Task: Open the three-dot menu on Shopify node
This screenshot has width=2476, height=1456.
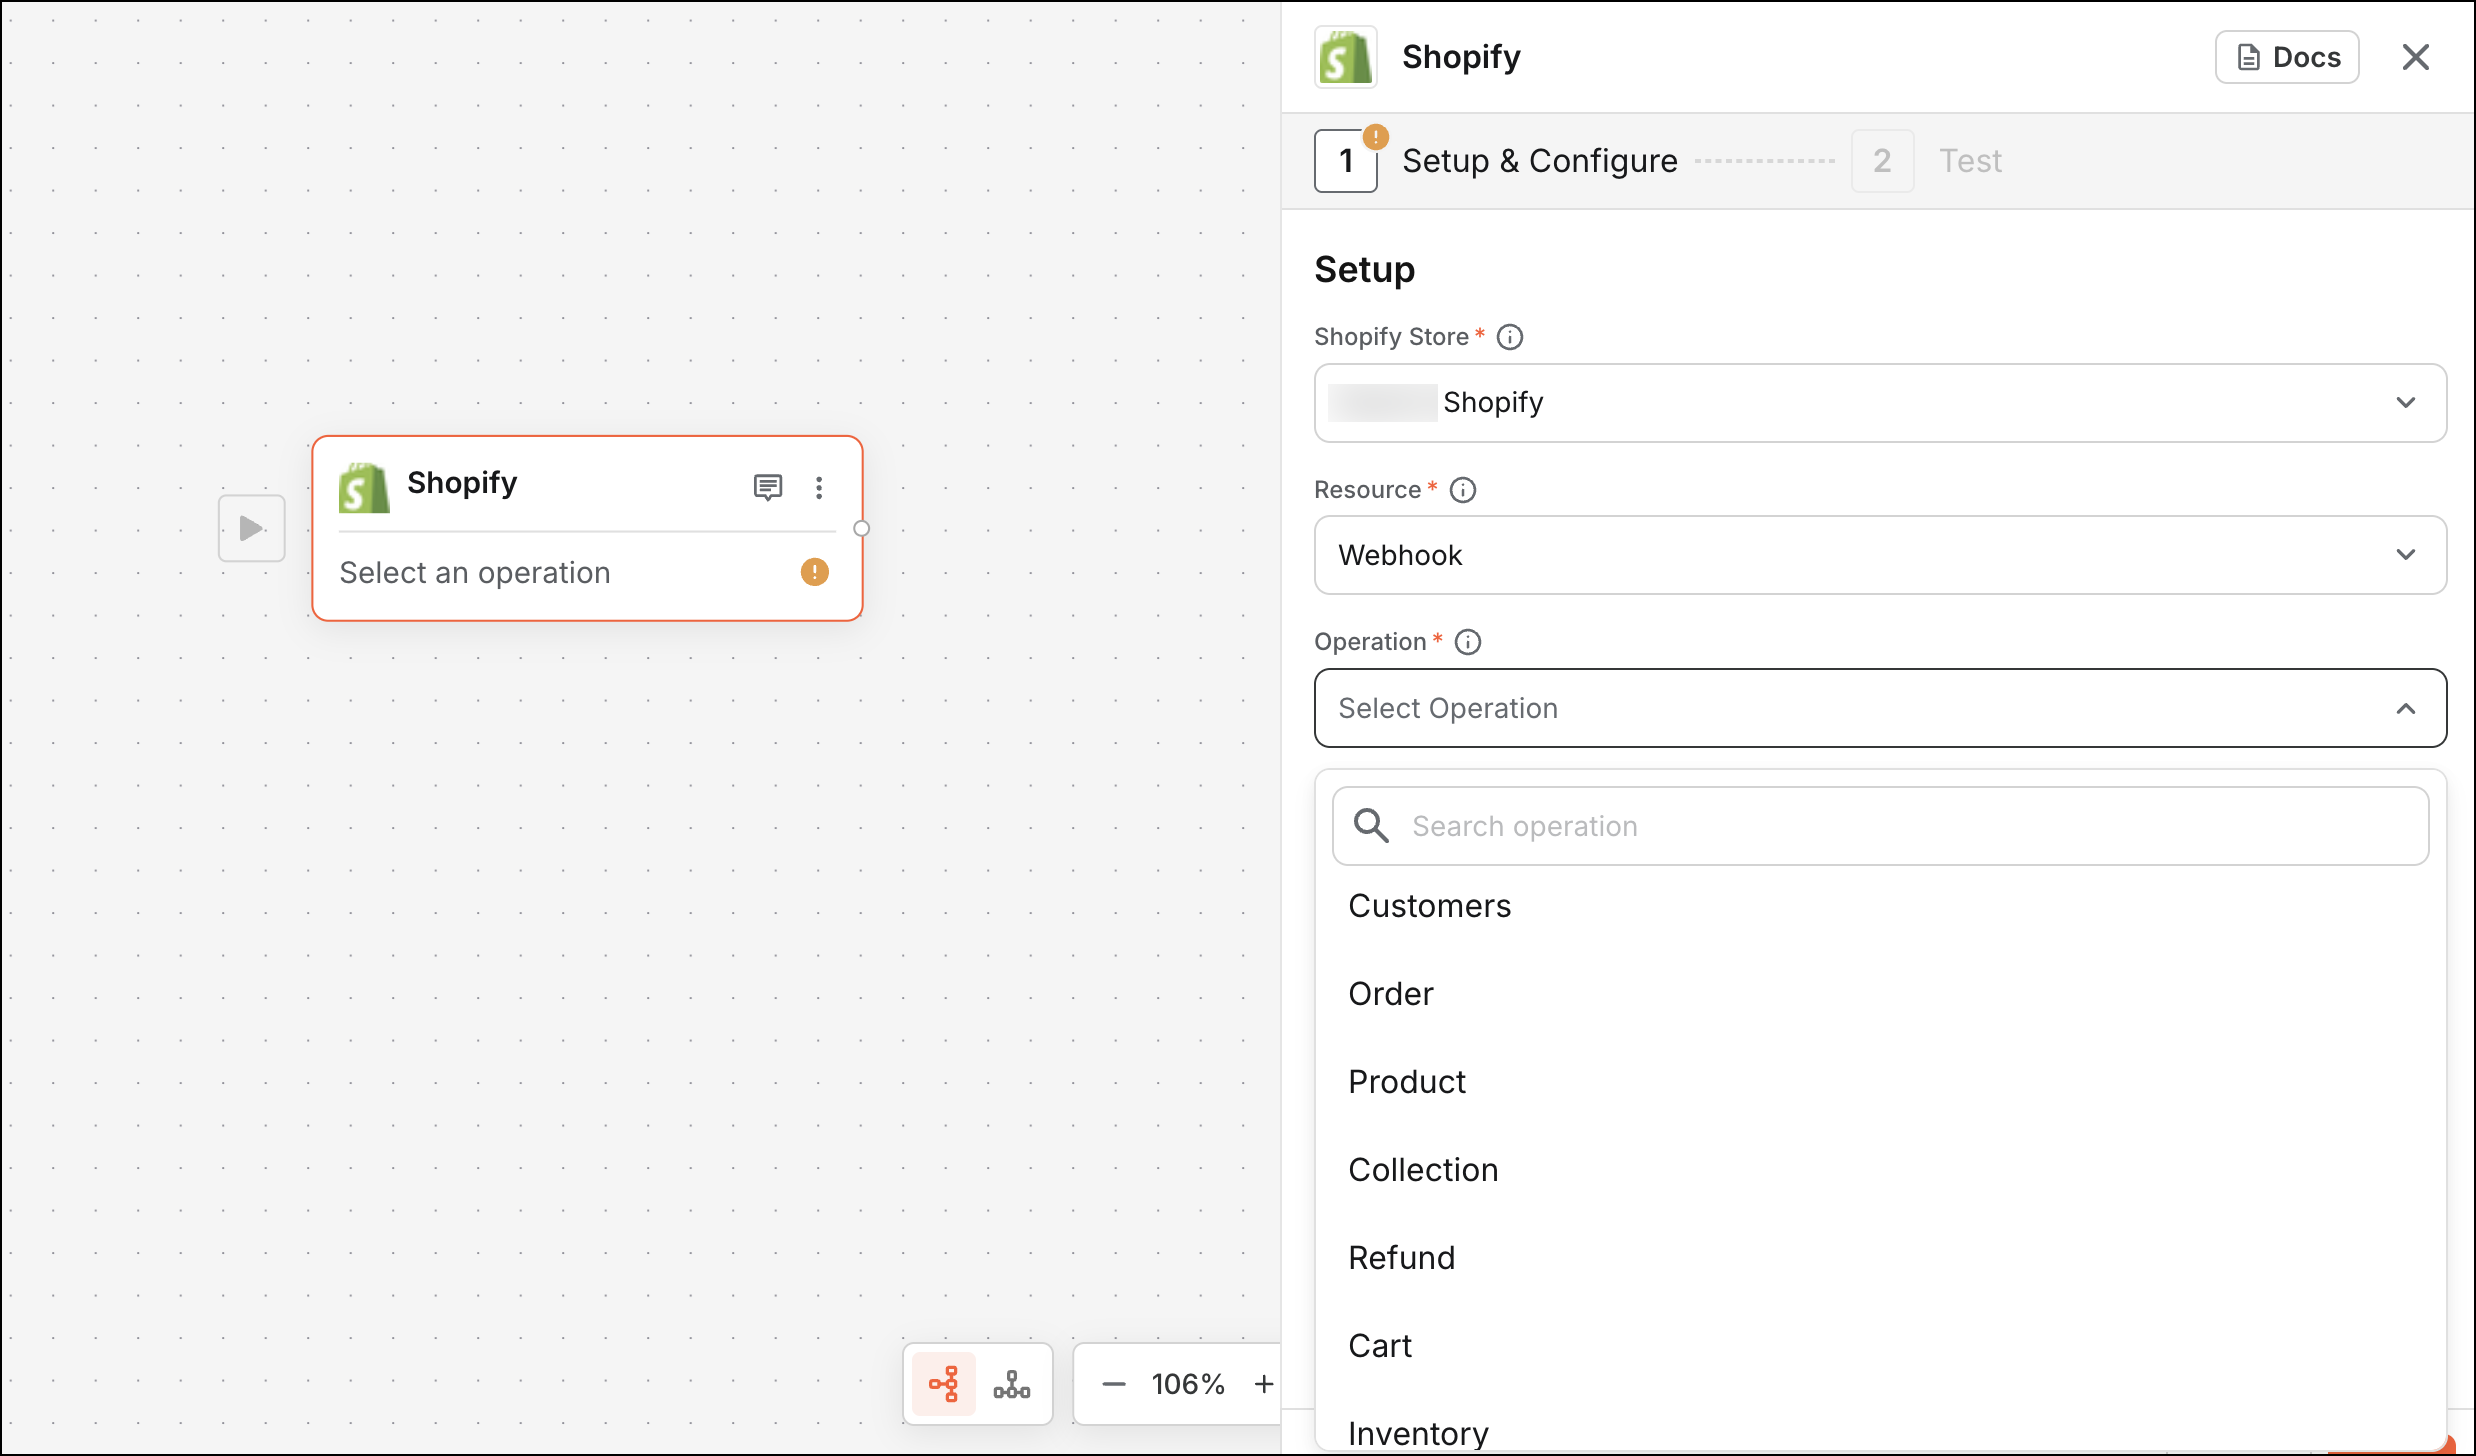Action: pos(819,487)
